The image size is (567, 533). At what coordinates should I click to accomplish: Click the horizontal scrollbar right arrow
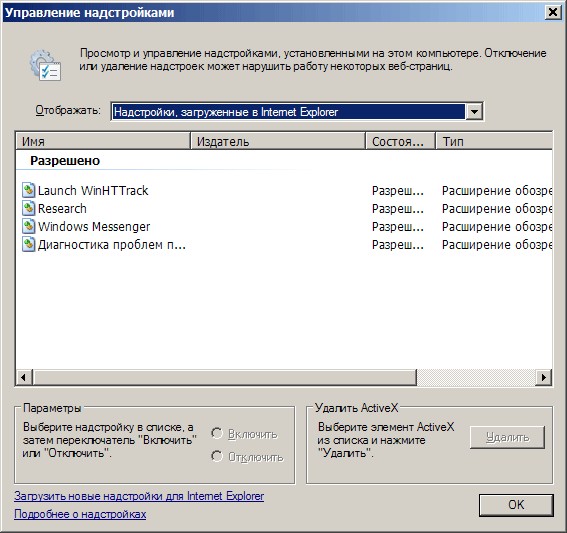(543, 378)
